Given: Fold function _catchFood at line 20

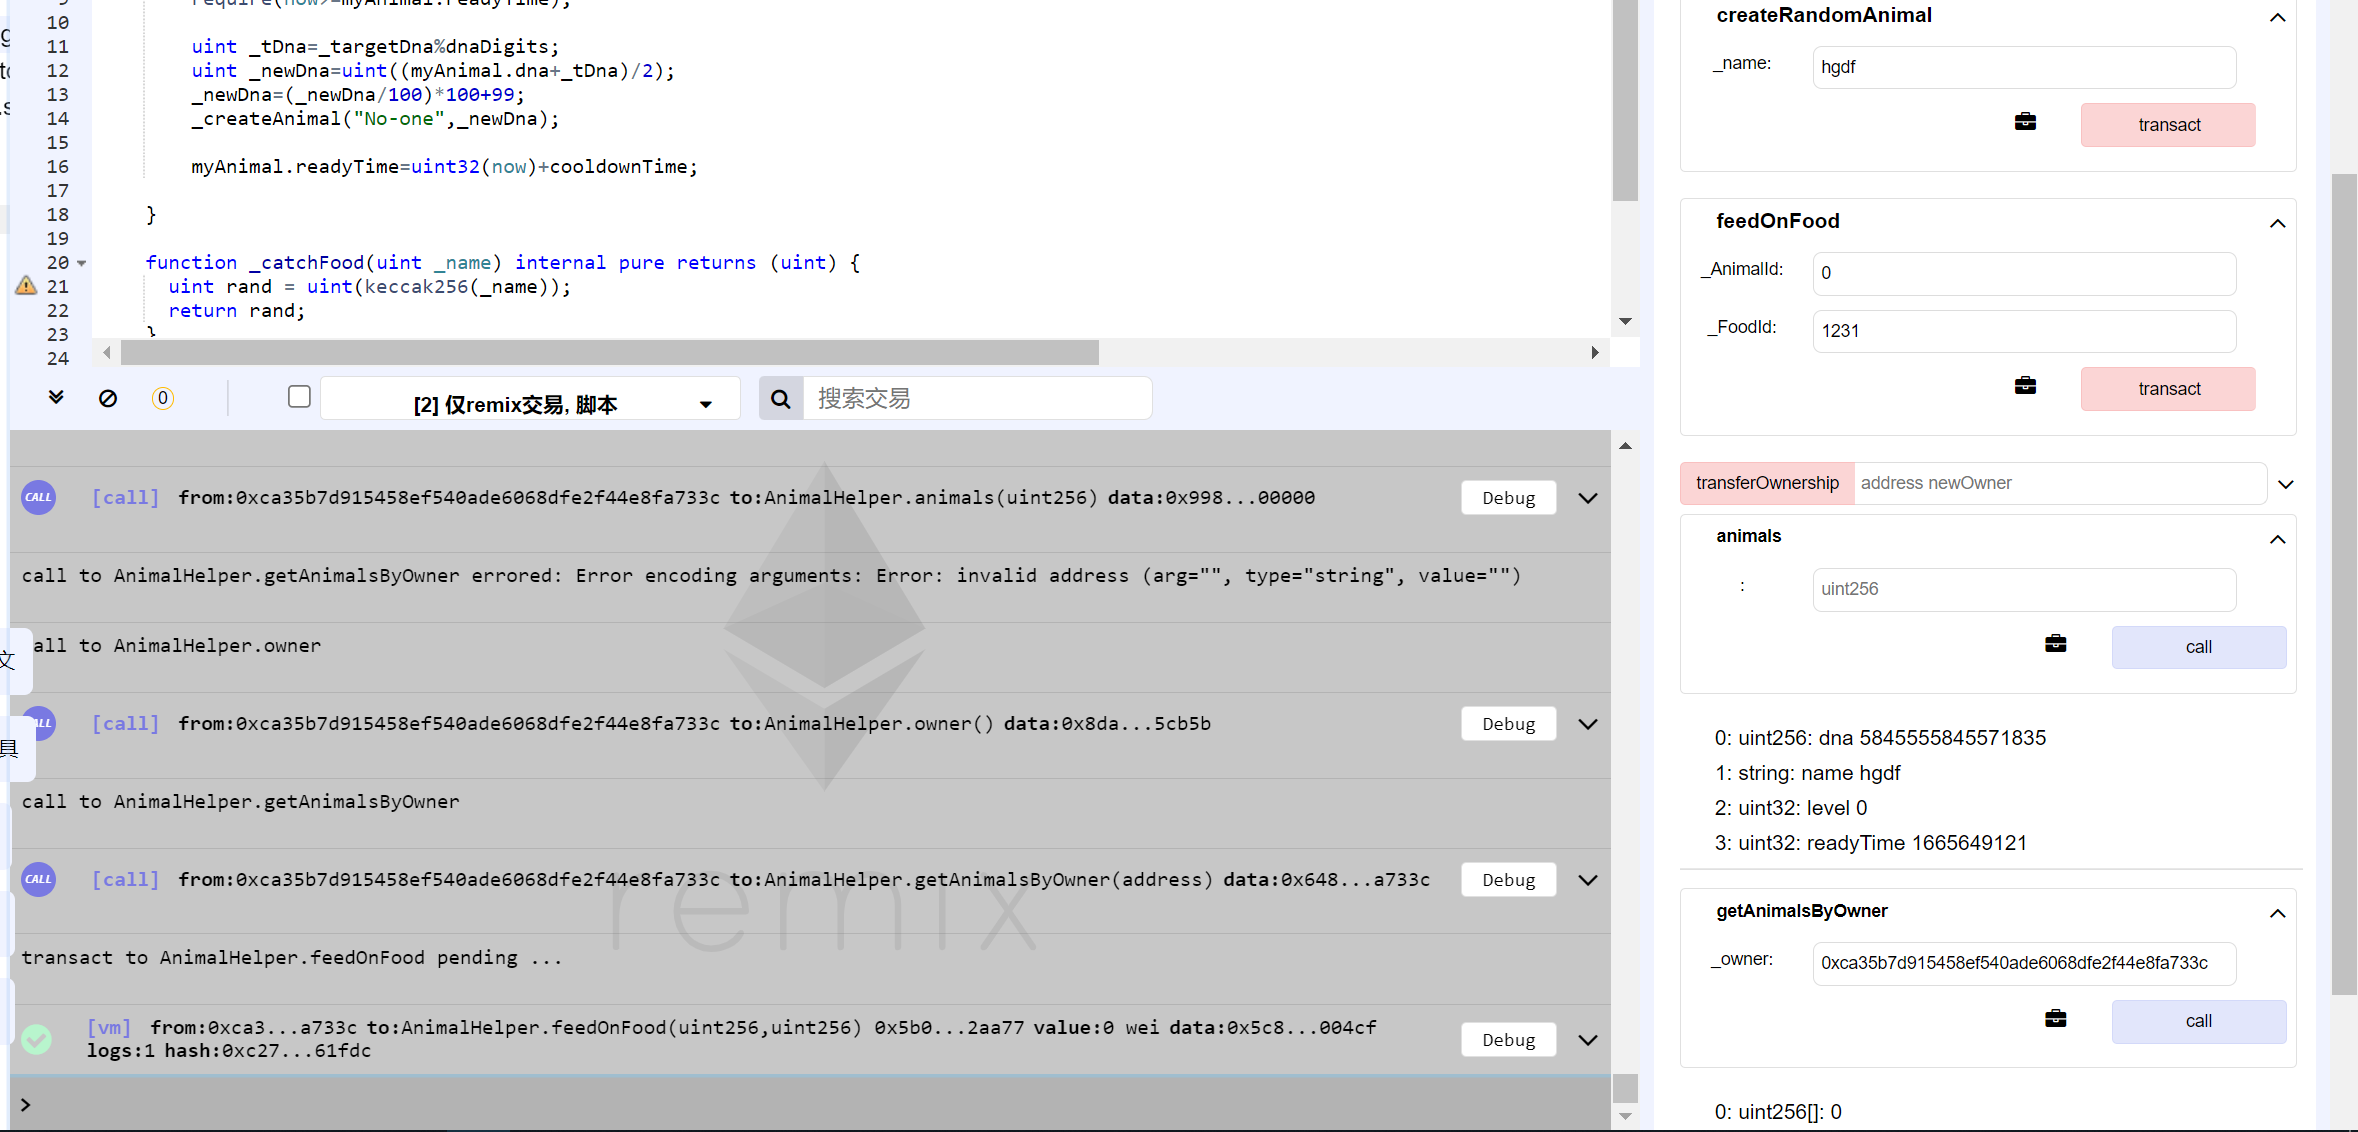Looking at the screenshot, I should click(82, 263).
